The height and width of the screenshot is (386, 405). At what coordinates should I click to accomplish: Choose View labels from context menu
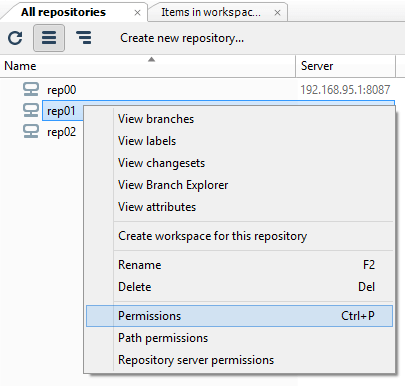[239, 141]
